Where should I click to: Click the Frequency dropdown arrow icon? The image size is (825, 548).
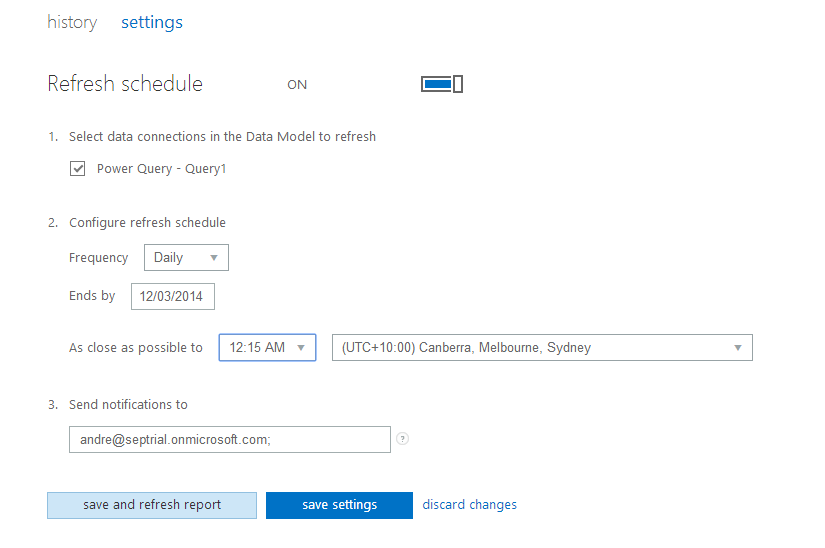tap(214, 258)
